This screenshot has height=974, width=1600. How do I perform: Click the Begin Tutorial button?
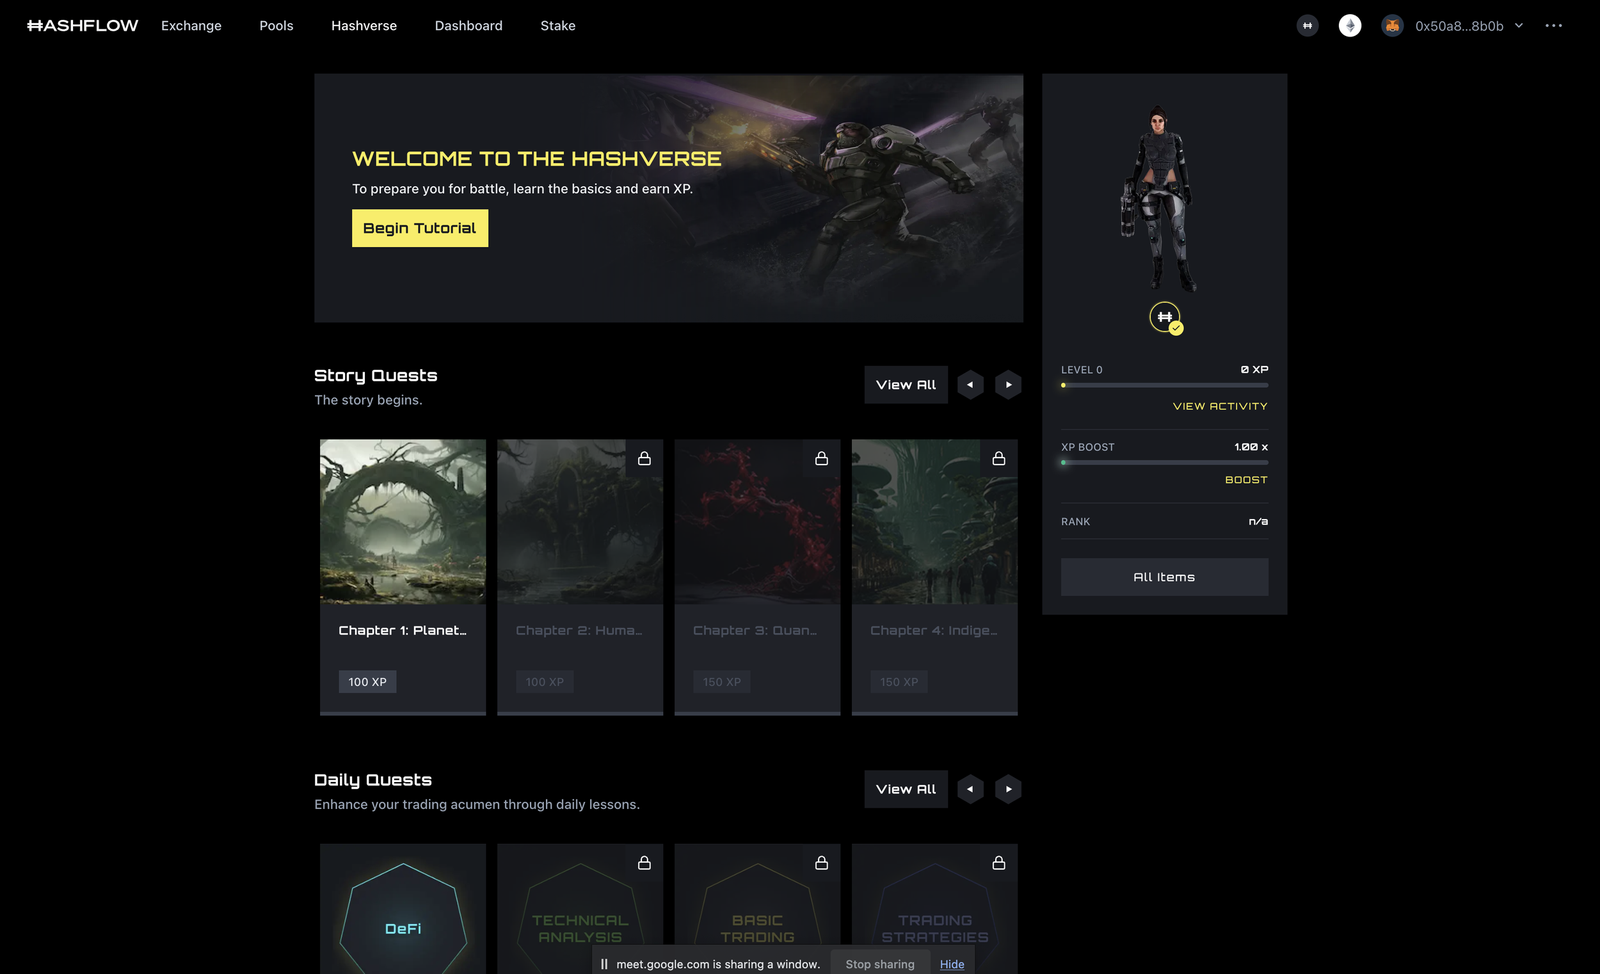tap(420, 228)
